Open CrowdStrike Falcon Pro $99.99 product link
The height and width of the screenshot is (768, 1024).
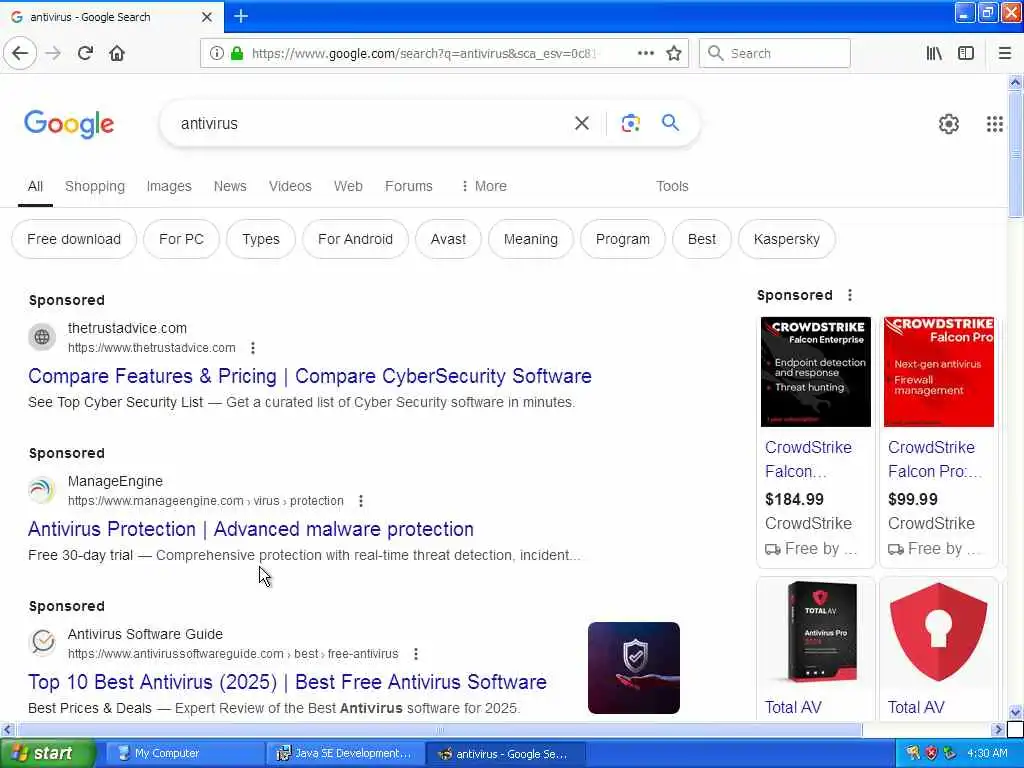[935, 459]
